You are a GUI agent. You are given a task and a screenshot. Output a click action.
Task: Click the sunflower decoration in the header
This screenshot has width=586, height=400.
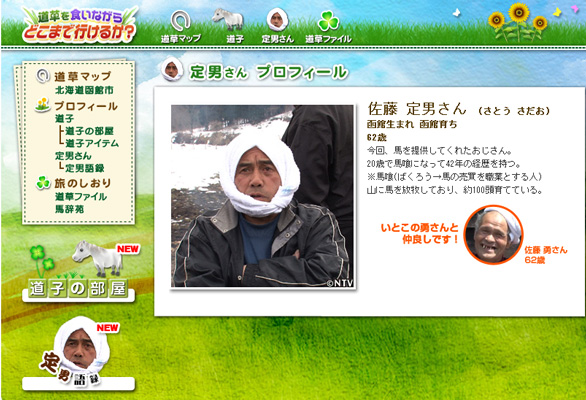pos(518,21)
